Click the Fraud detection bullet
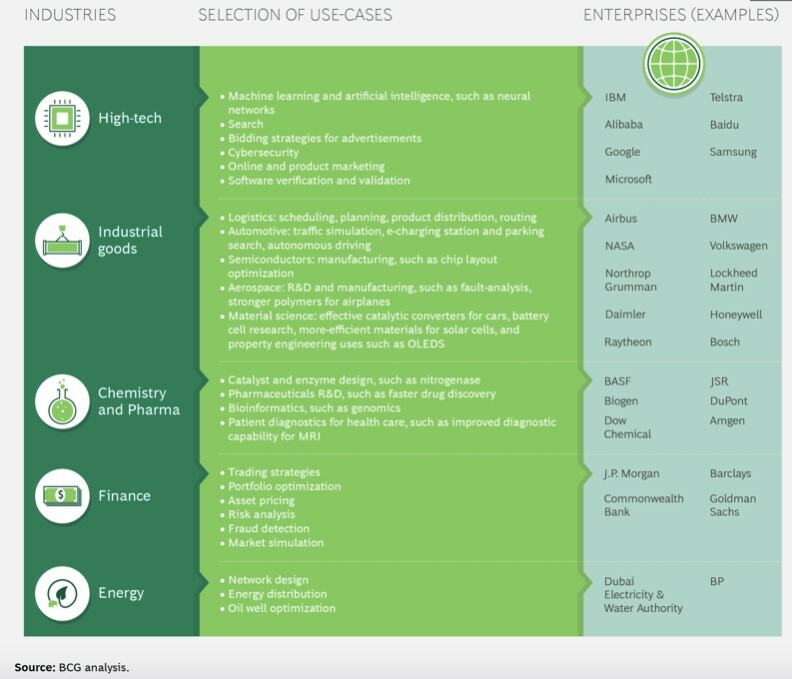This screenshot has height=679, width=792. point(265,529)
